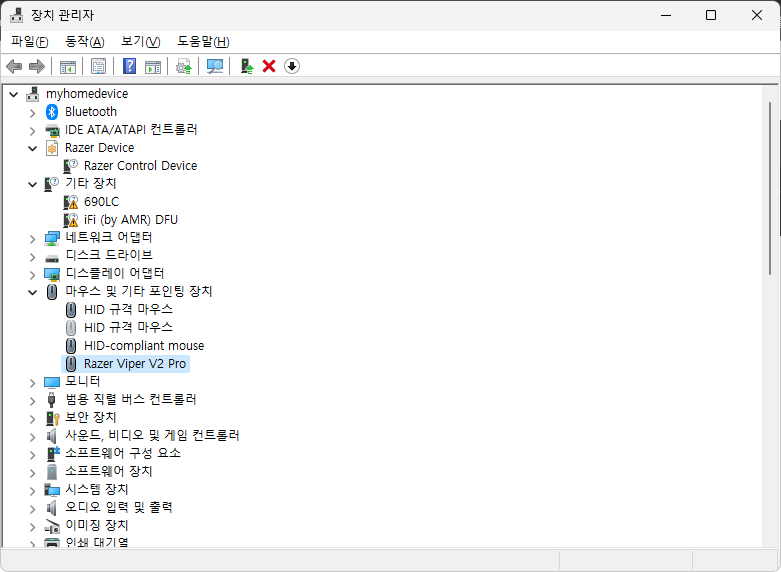Image resolution: width=781 pixels, height=572 pixels.
Task: Click the display adapter icon 디스플레이 어댑터
Action: coord(52,274)
